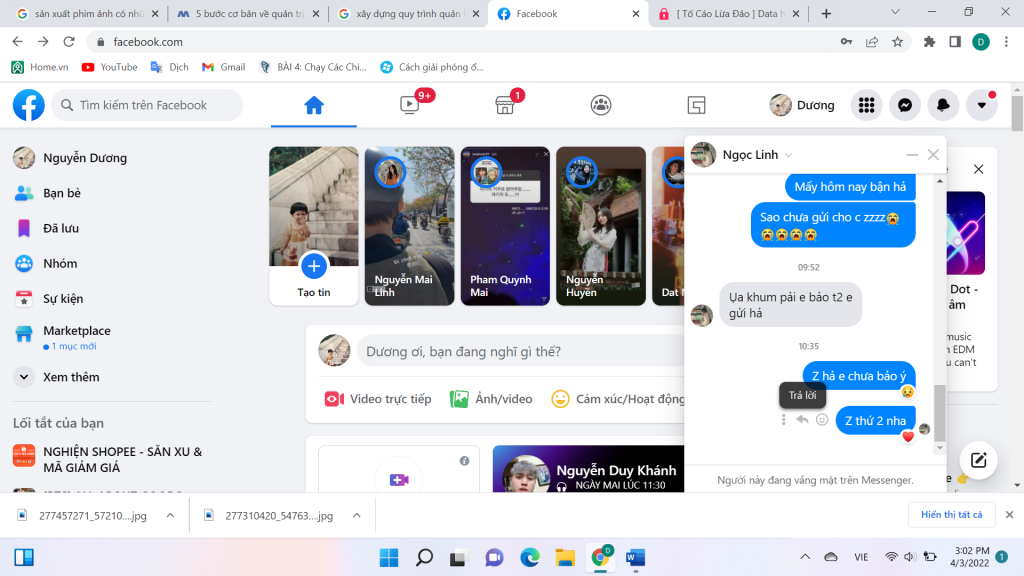Screen dimensions: 1024x576
Task: Open the Messenger icon in header
Action: [x=905, y=105]
